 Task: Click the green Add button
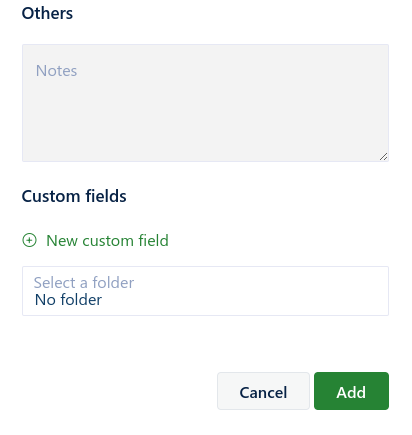click(351, 391)
